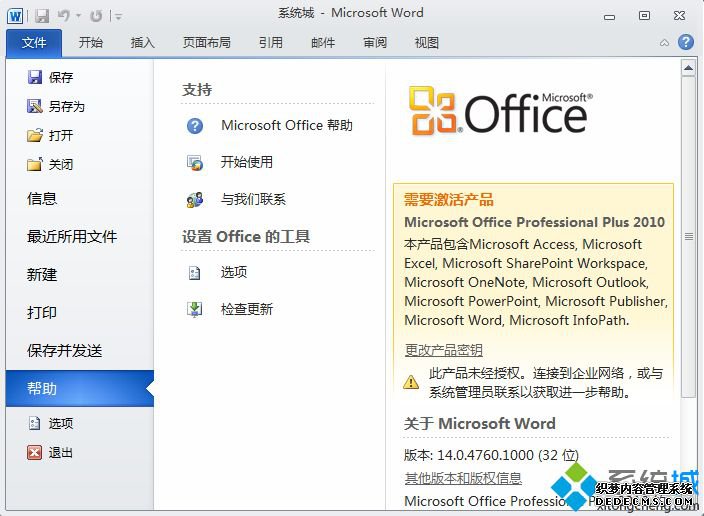This screenshot has width=704, height=516.
Task: Select 关闭 text in the backstage menu
Action: (x=61, y=164)
